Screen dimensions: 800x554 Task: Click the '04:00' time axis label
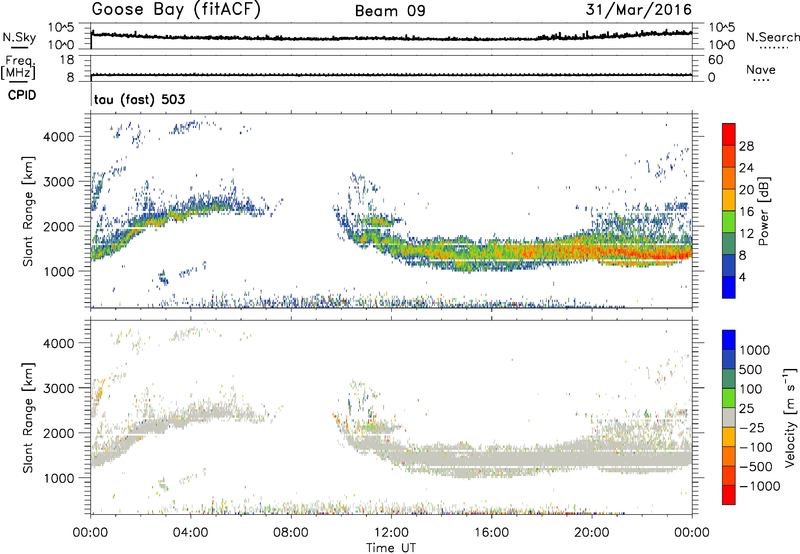point(190,533)
